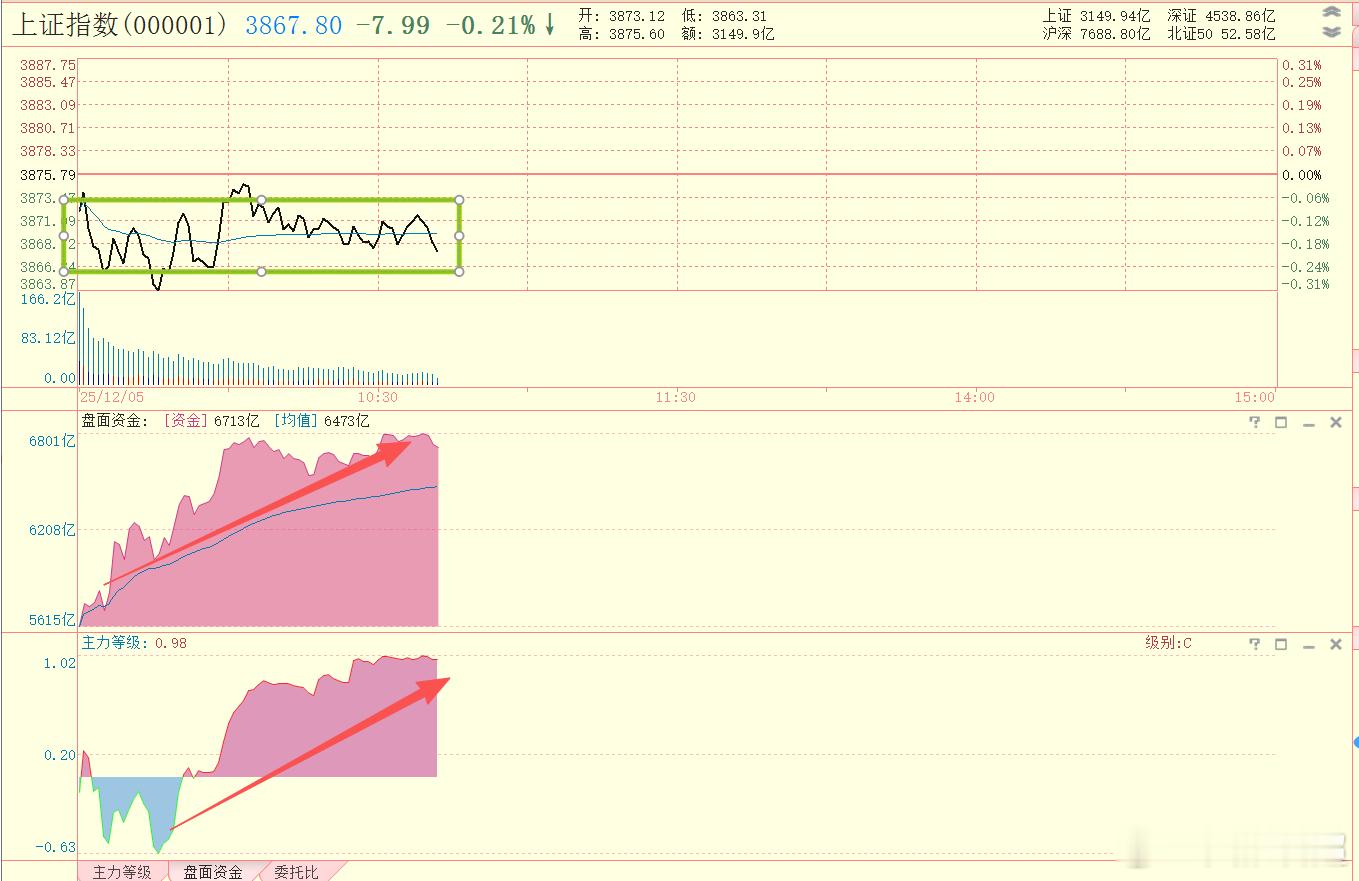
Task: Click the 级别:C label
Action: 1168,643
